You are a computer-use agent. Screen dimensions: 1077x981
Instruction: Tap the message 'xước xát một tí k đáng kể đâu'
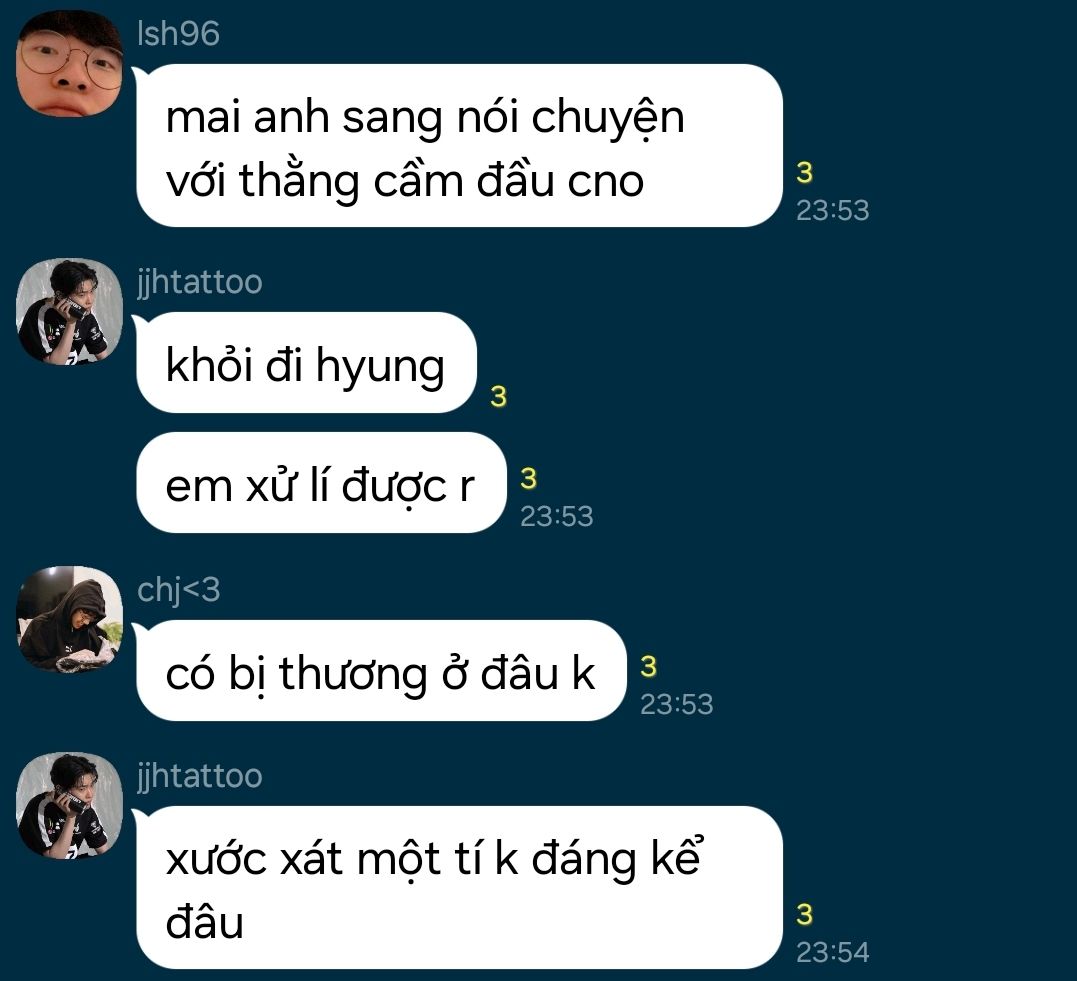(x=460, y=888)
